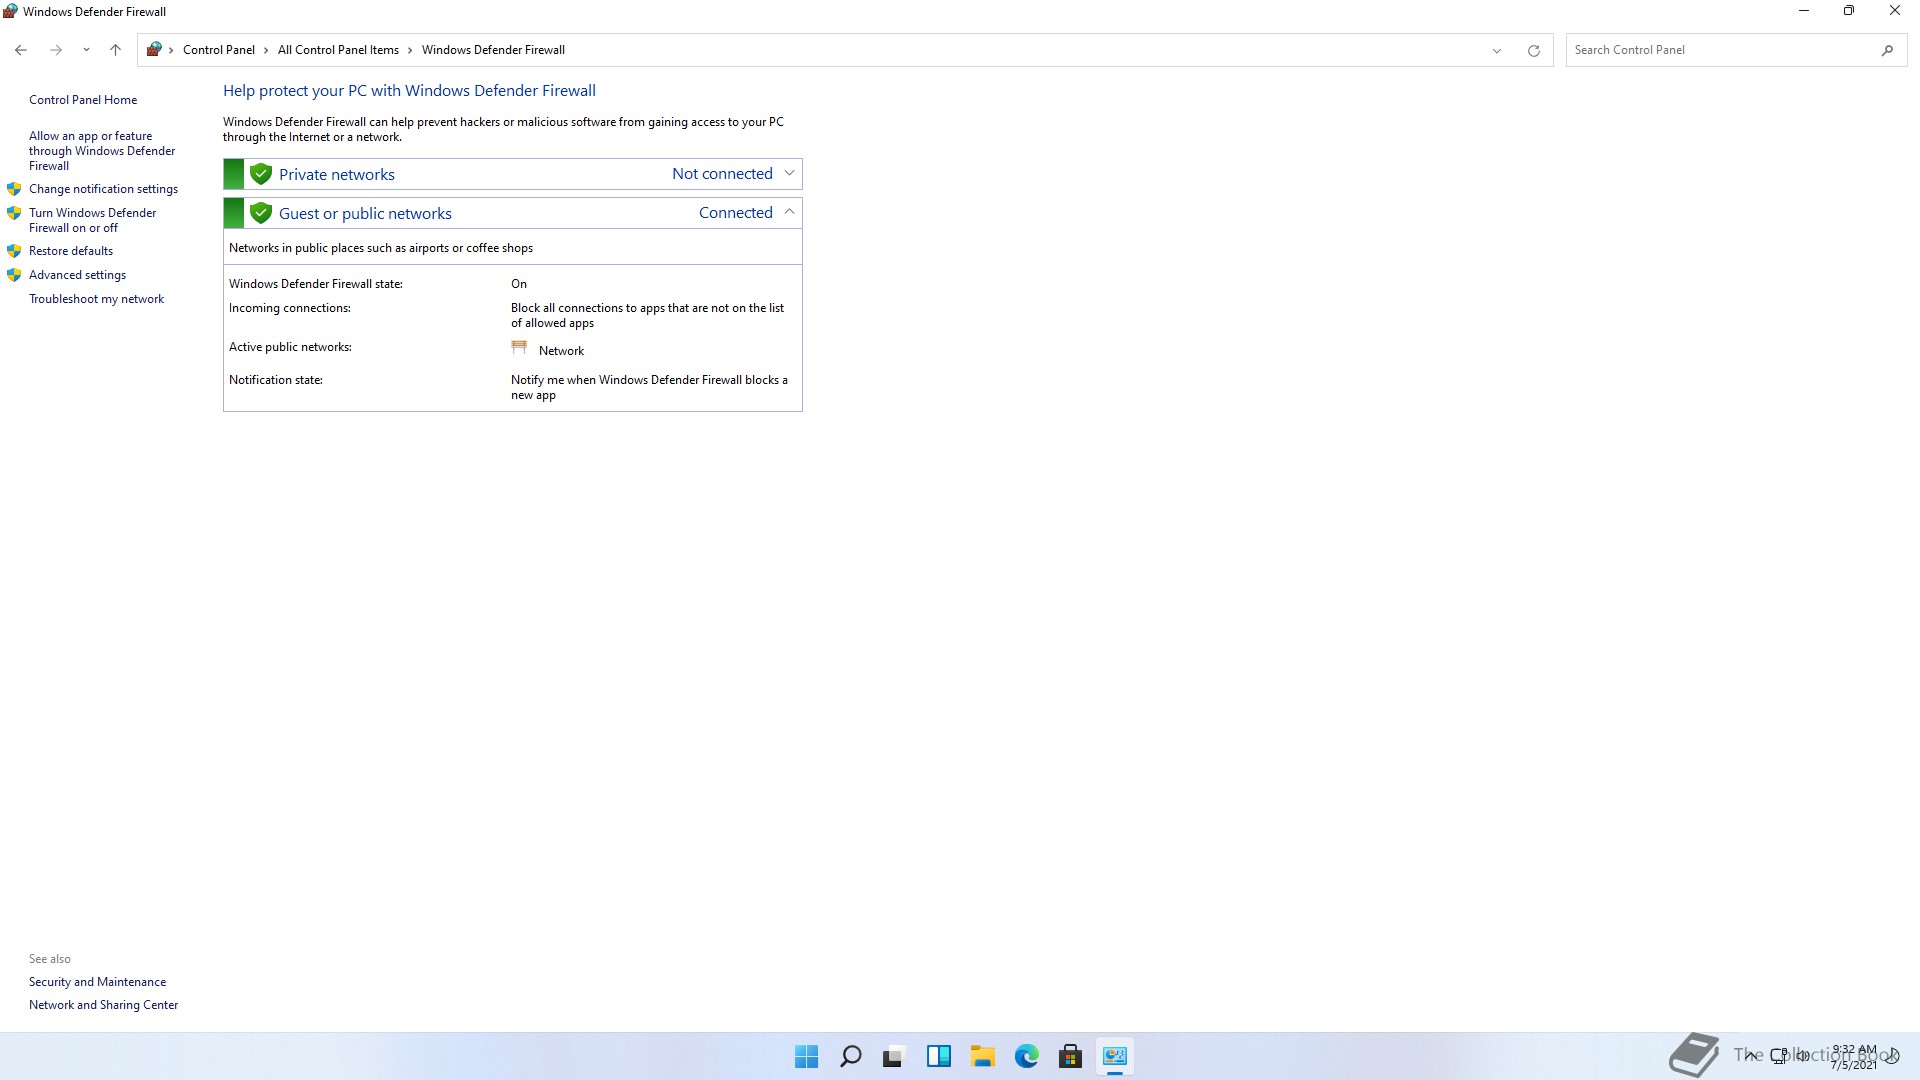Click shield icon beside Restore defaults
Image resolution: width=1920 pixels, height=1080 pixels.
14,251
